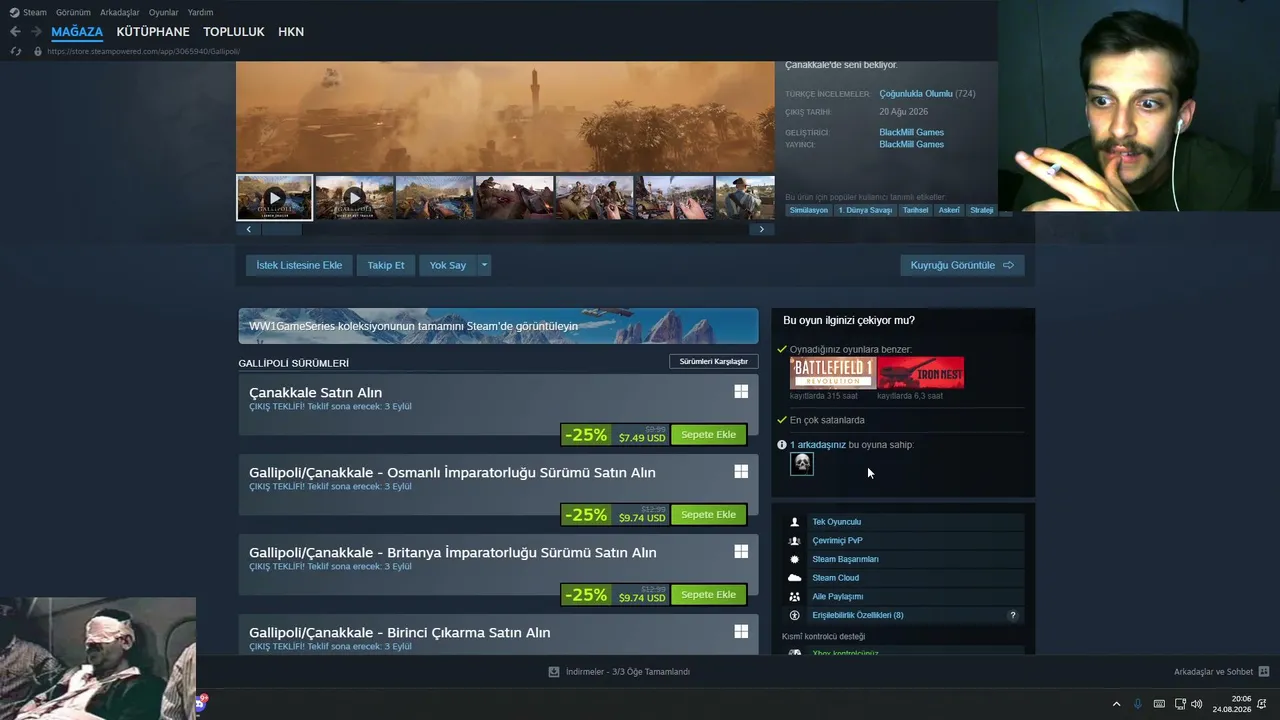Viewport: 1280px width, 720px height.
Task: Open the Iron Nest game capsule
Action: coord(921,373)
